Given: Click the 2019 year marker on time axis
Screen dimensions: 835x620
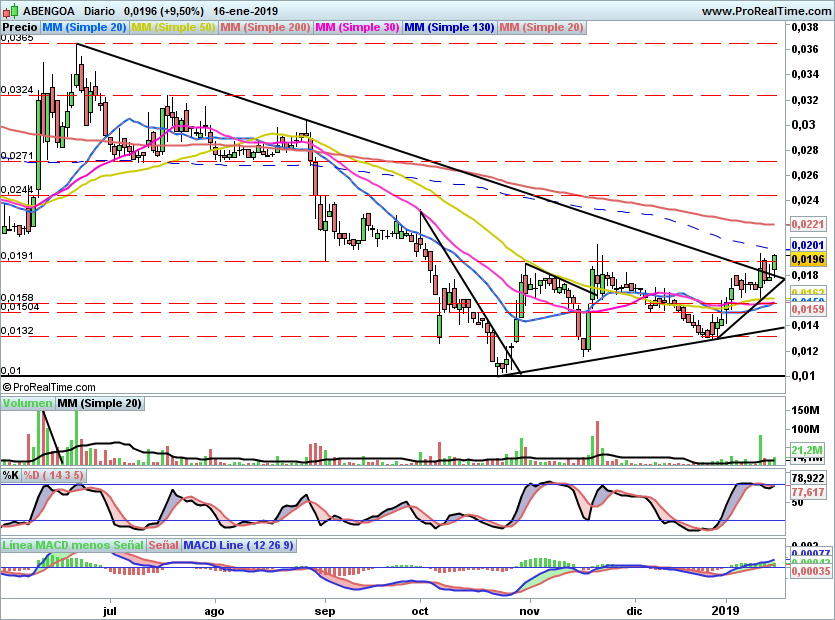Looking at the screenshot, I should (x=725, y=610).
